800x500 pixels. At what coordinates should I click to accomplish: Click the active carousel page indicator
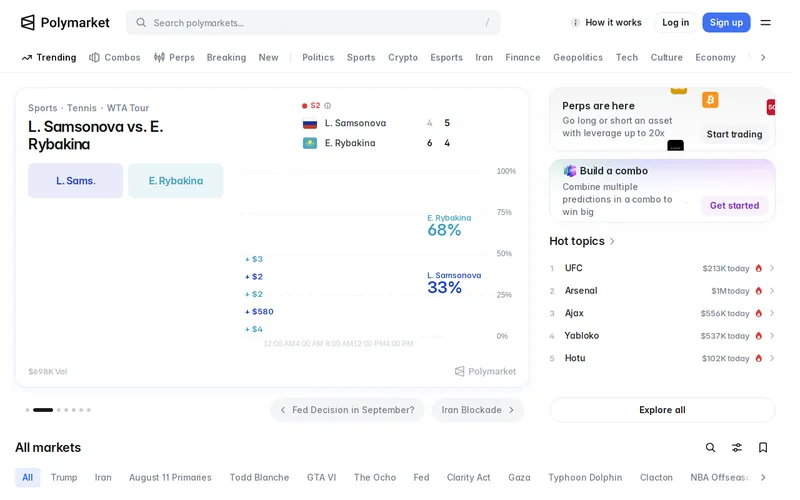pos(43,410)
